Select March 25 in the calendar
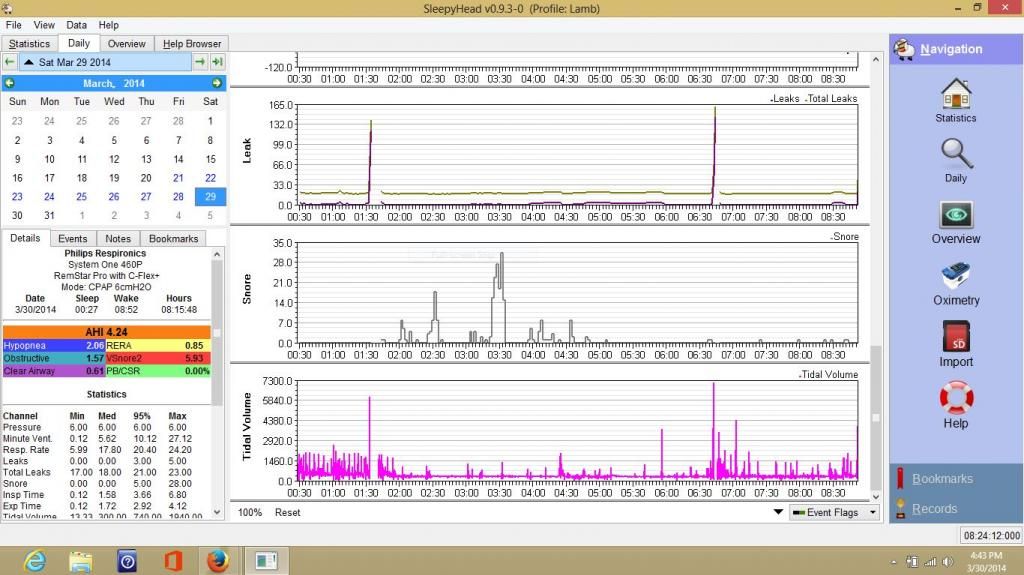This screenshot has height=575, width=1024. [82, 196]
